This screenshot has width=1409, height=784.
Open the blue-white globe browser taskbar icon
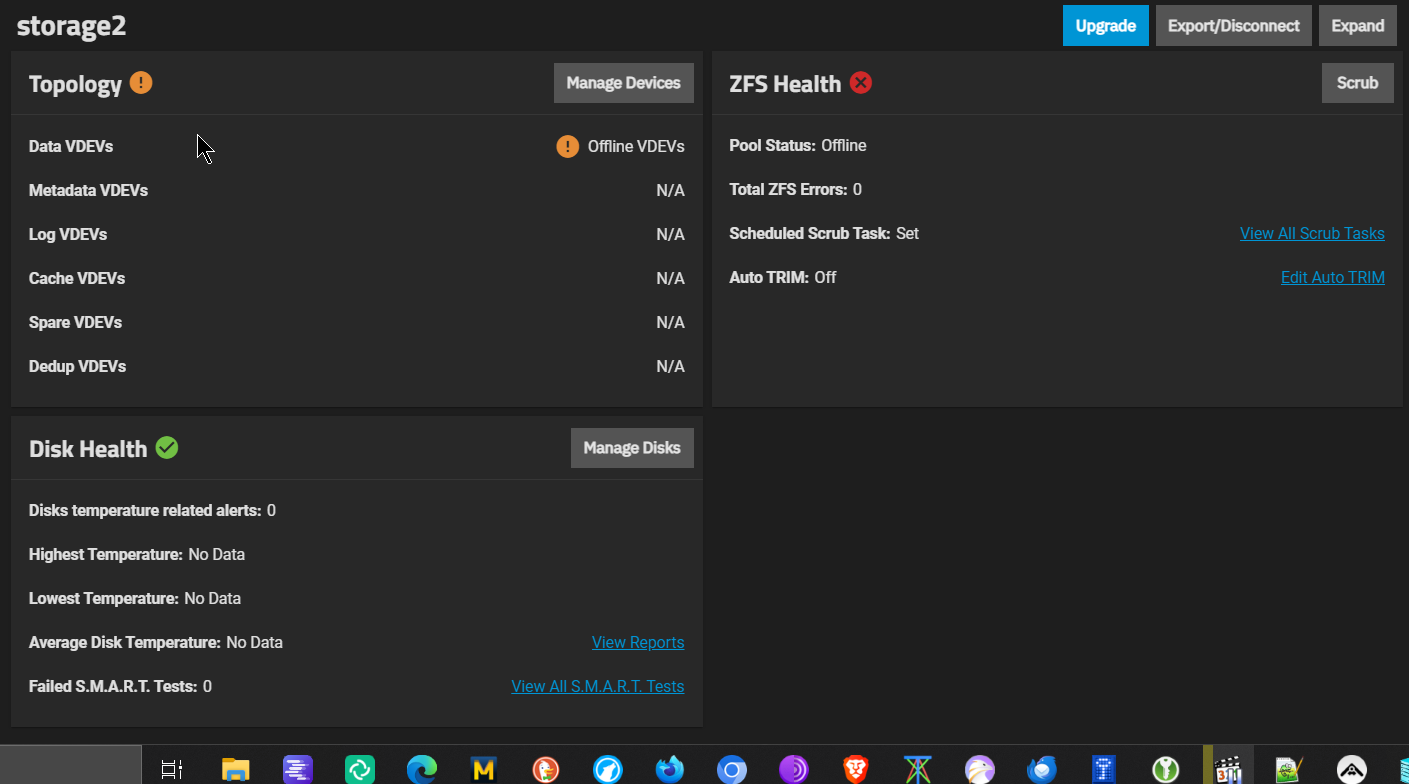pos(608,769)
